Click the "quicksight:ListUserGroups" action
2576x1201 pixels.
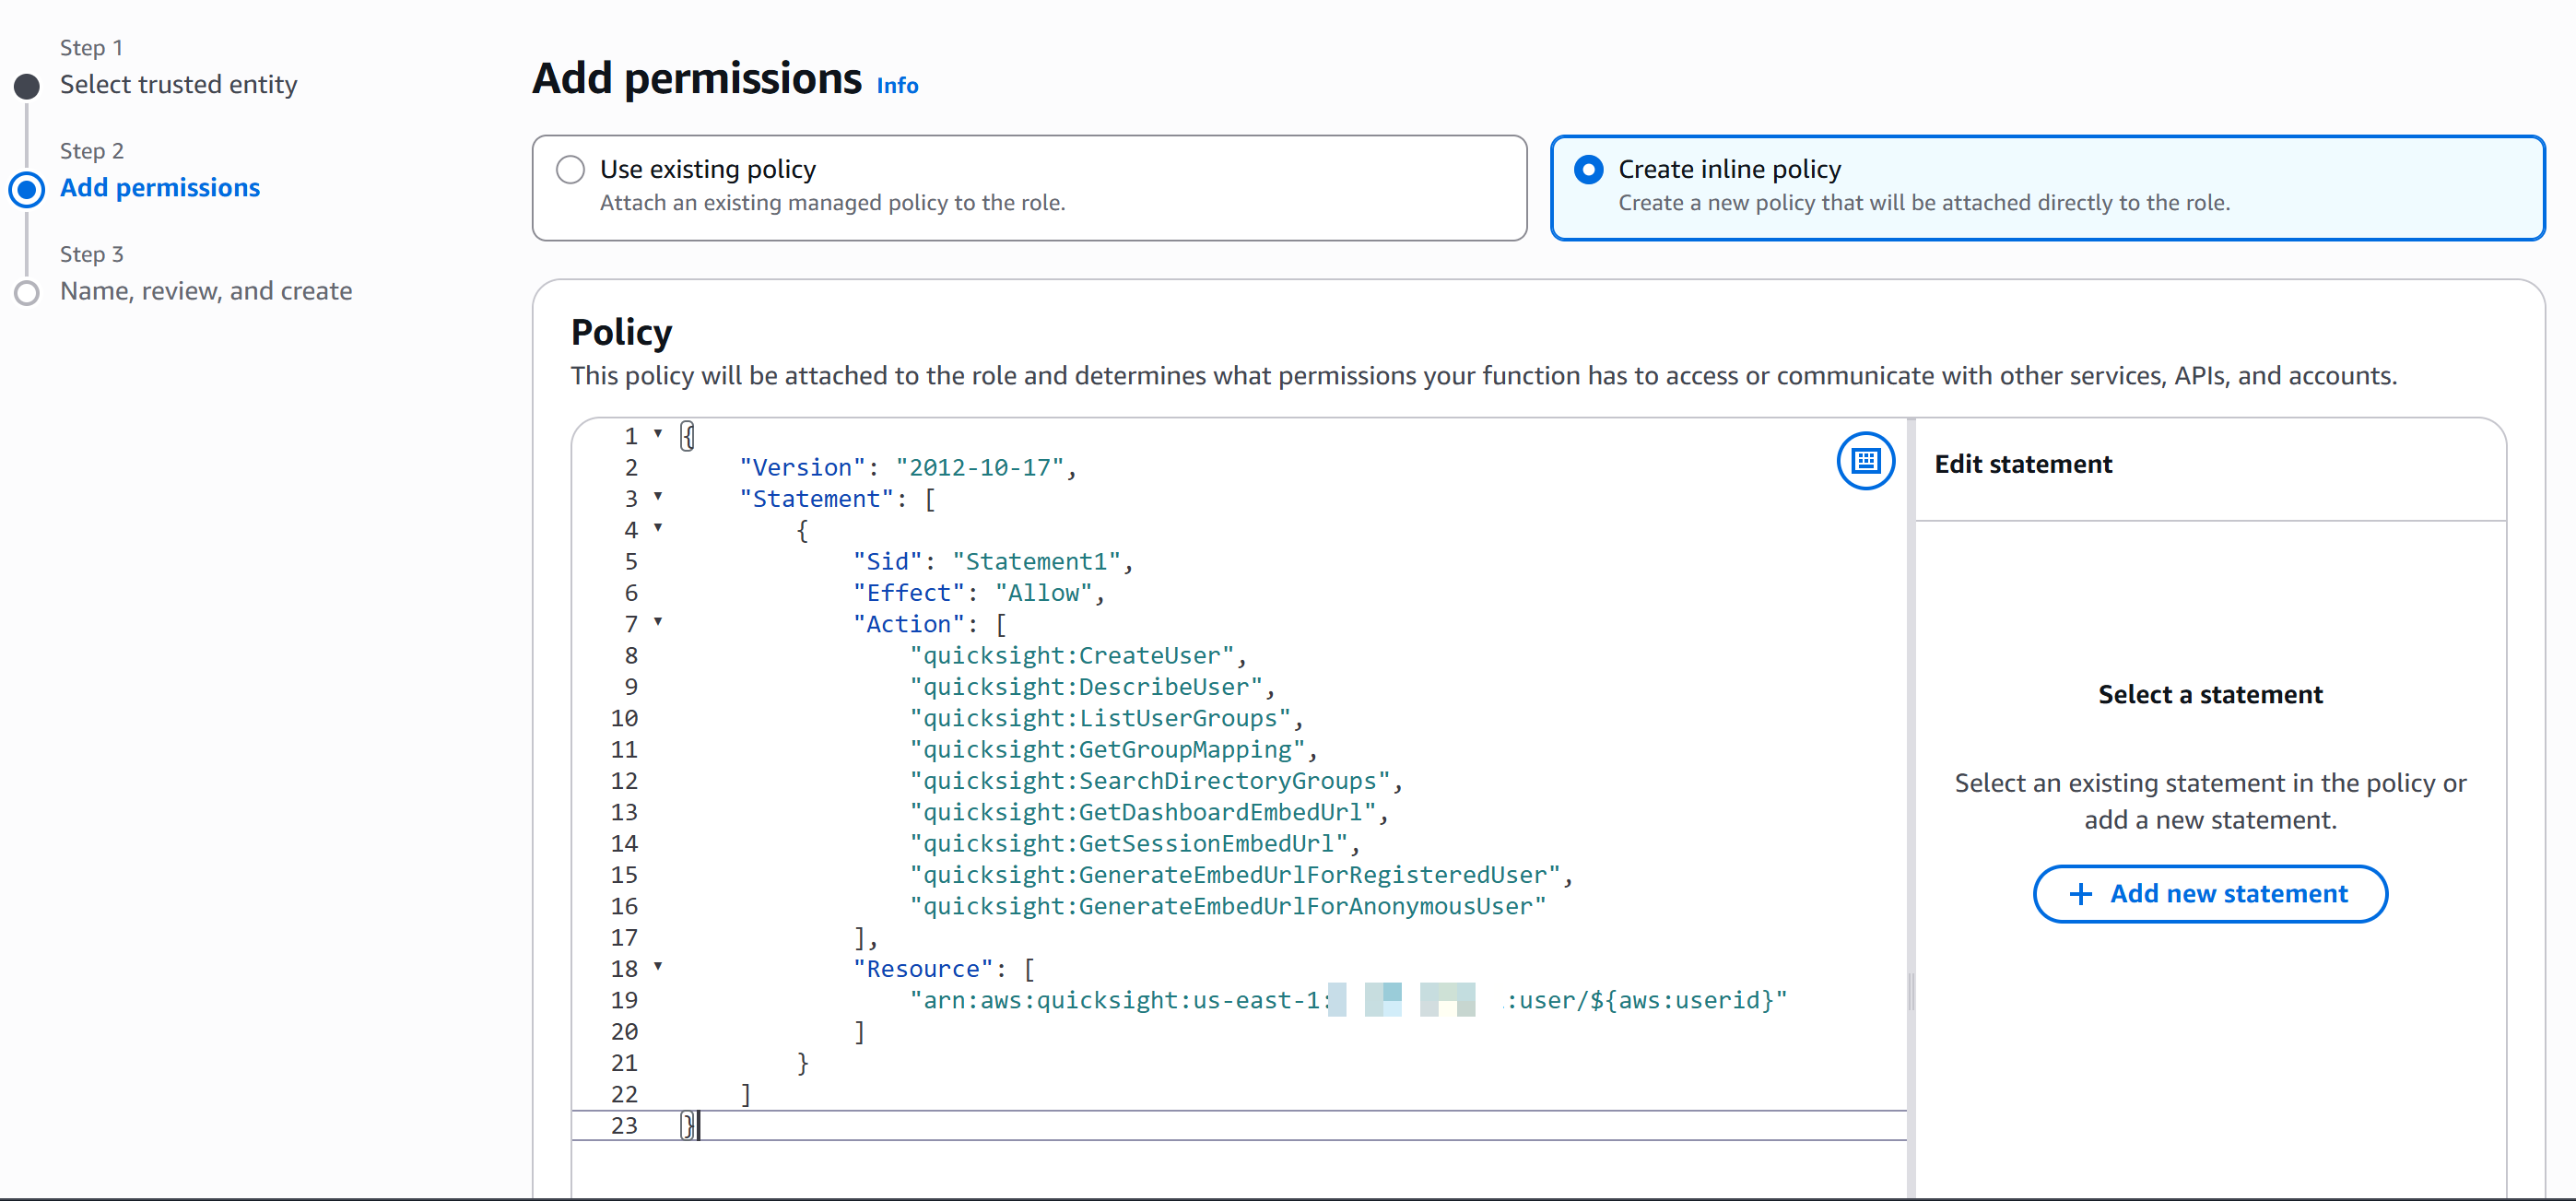tap(1100, 718)
